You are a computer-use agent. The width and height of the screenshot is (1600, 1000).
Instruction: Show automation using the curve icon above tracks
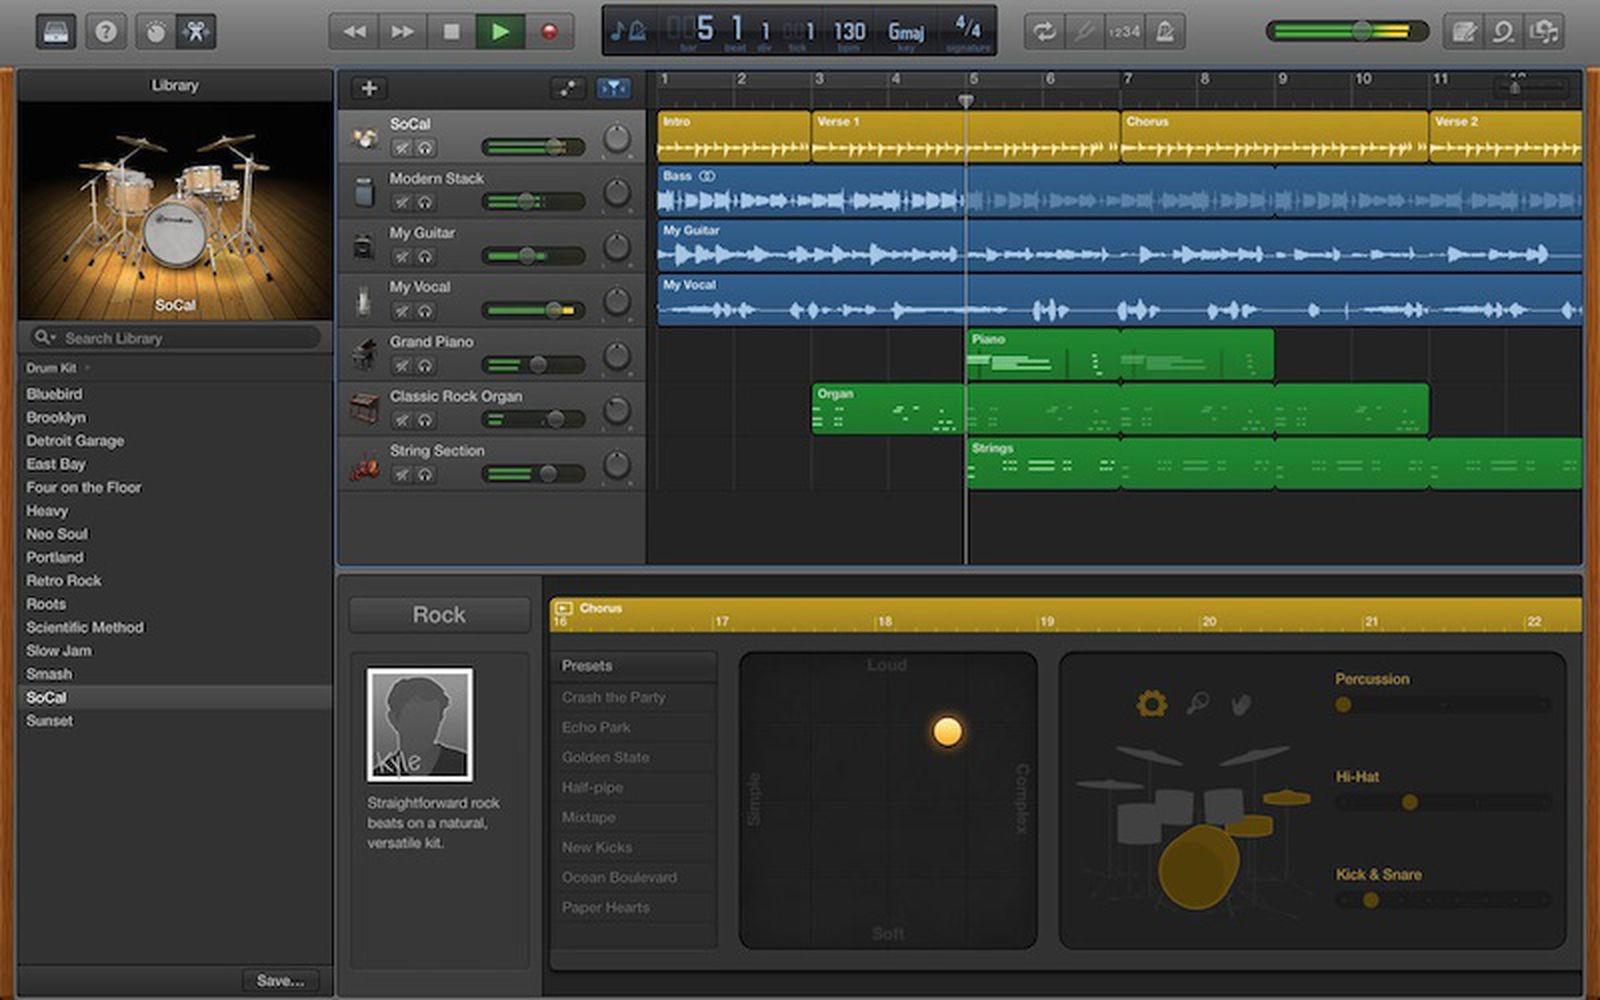(569, 88)
